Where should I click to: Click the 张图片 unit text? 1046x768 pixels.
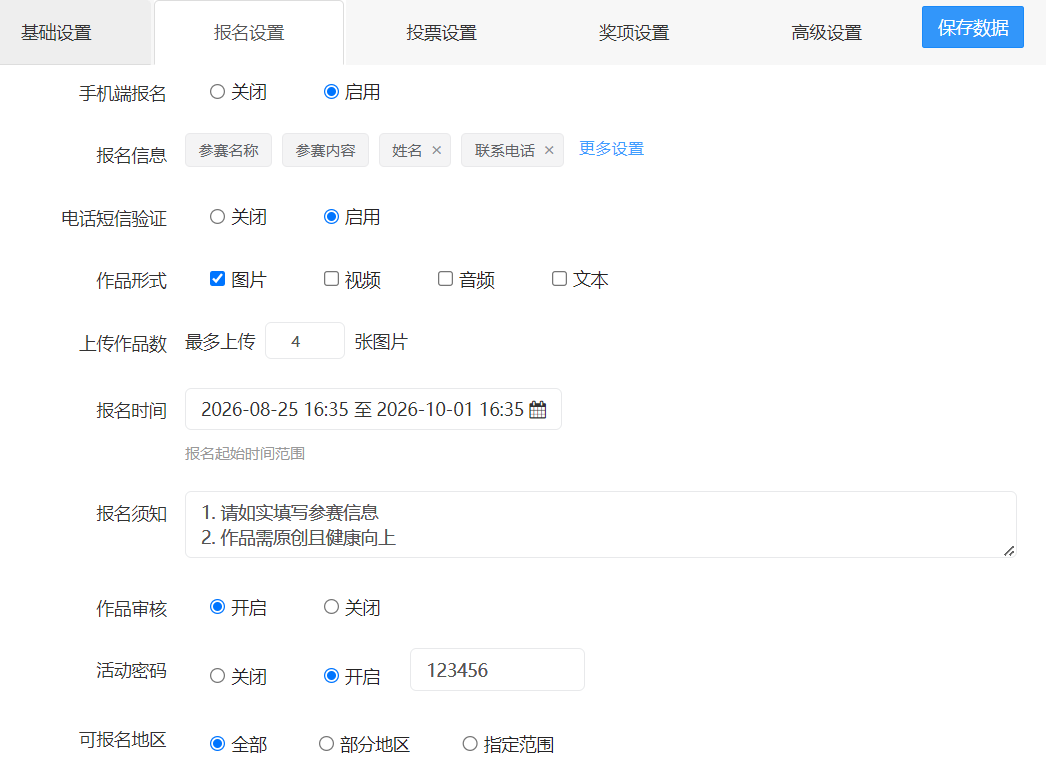pyautogui.click(x=381, y=342)
